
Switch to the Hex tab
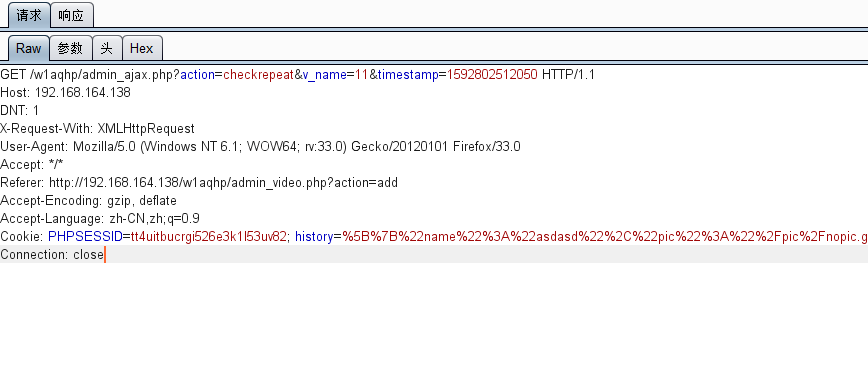click(142, 48)
